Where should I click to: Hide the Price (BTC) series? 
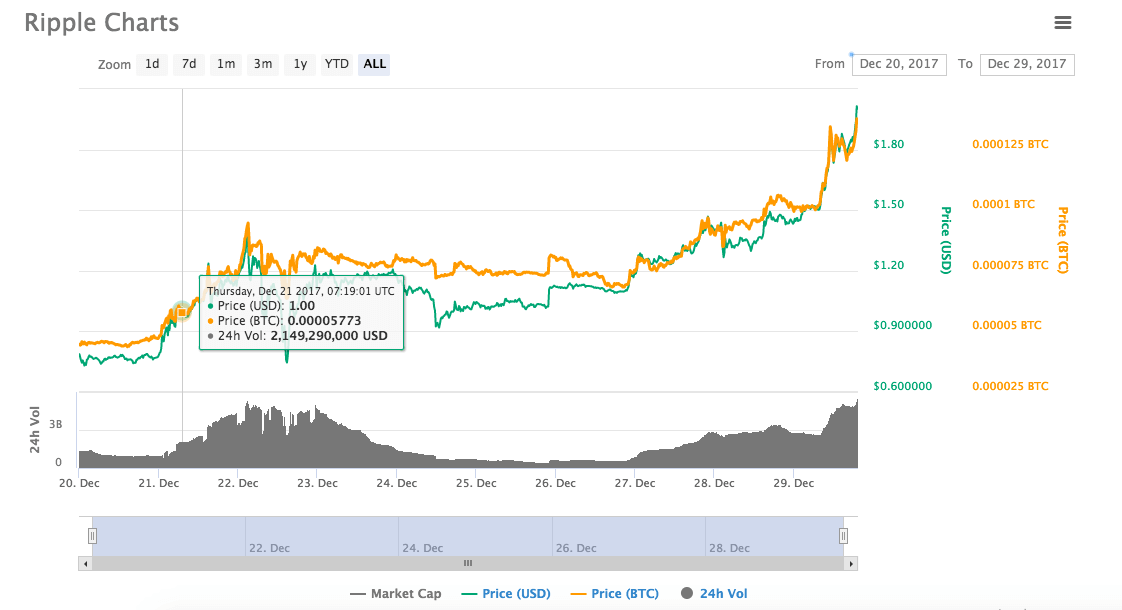coord(613,594)
